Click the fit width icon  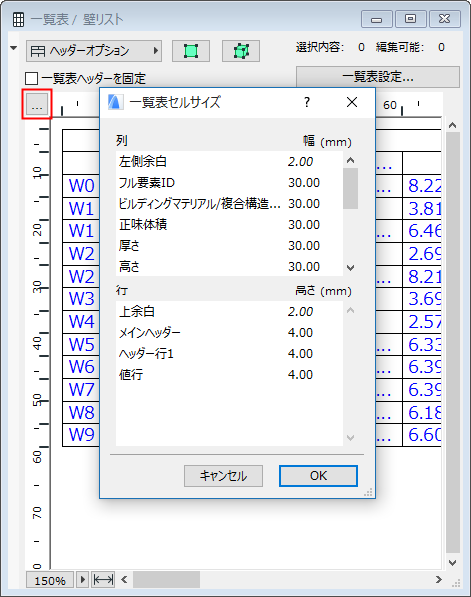(103, 580)
